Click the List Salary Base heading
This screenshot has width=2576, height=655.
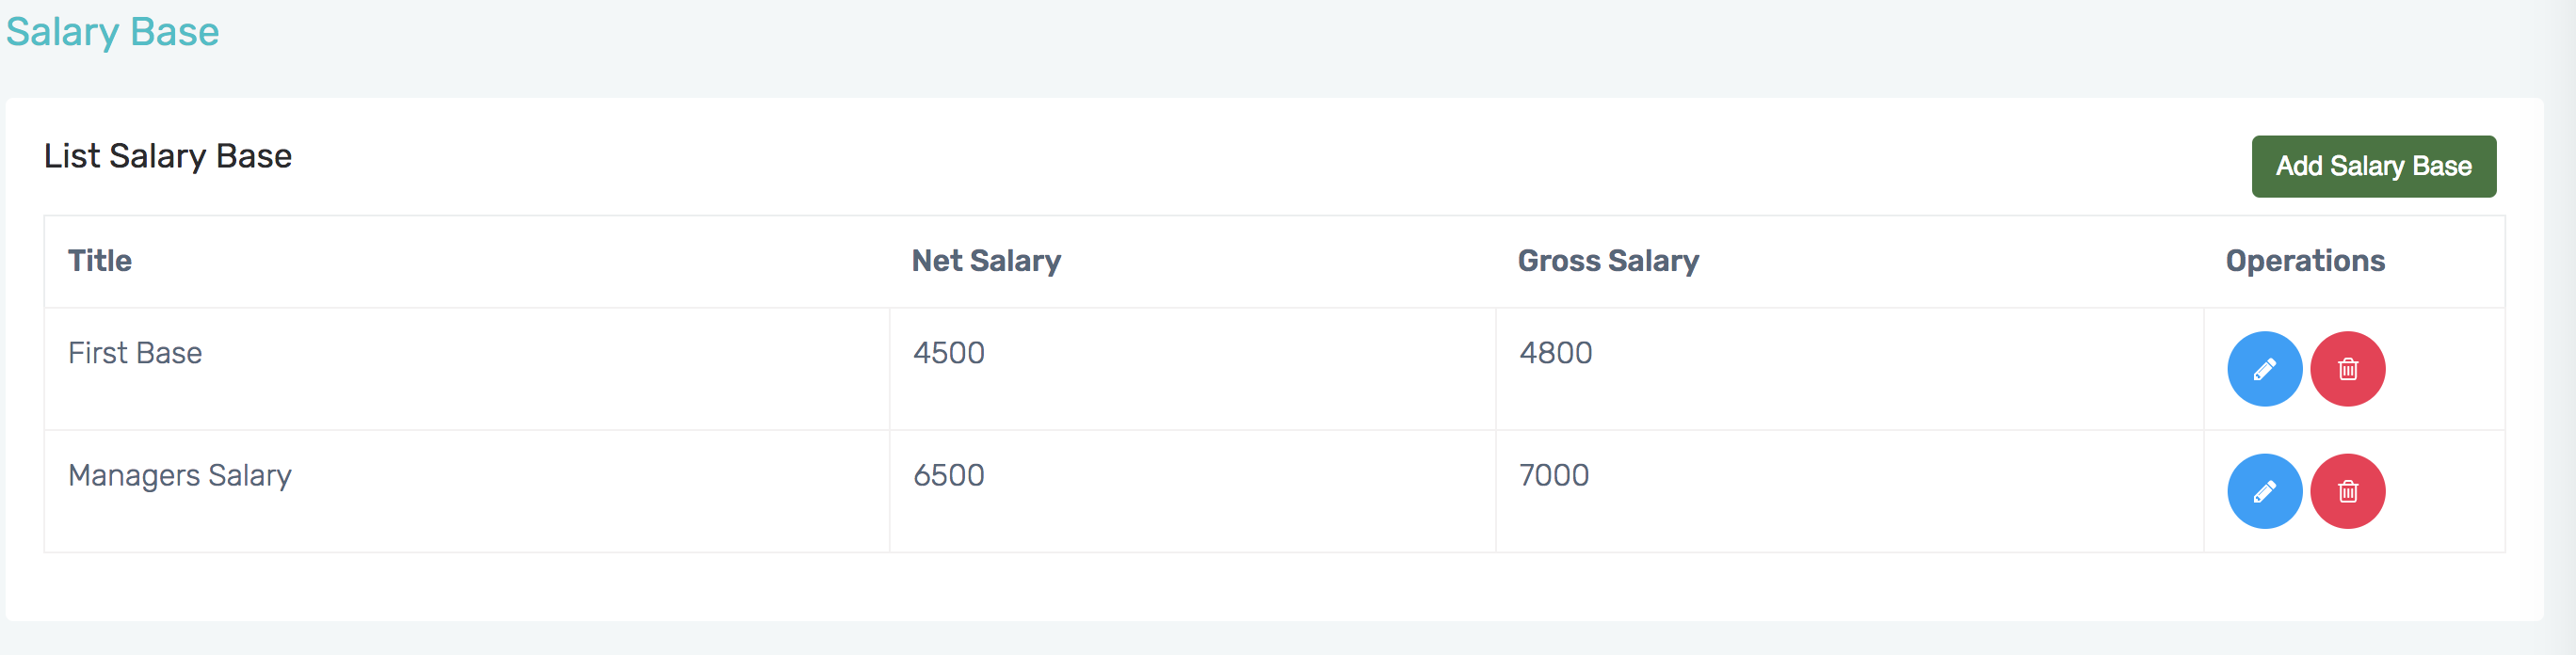[168, 156]
